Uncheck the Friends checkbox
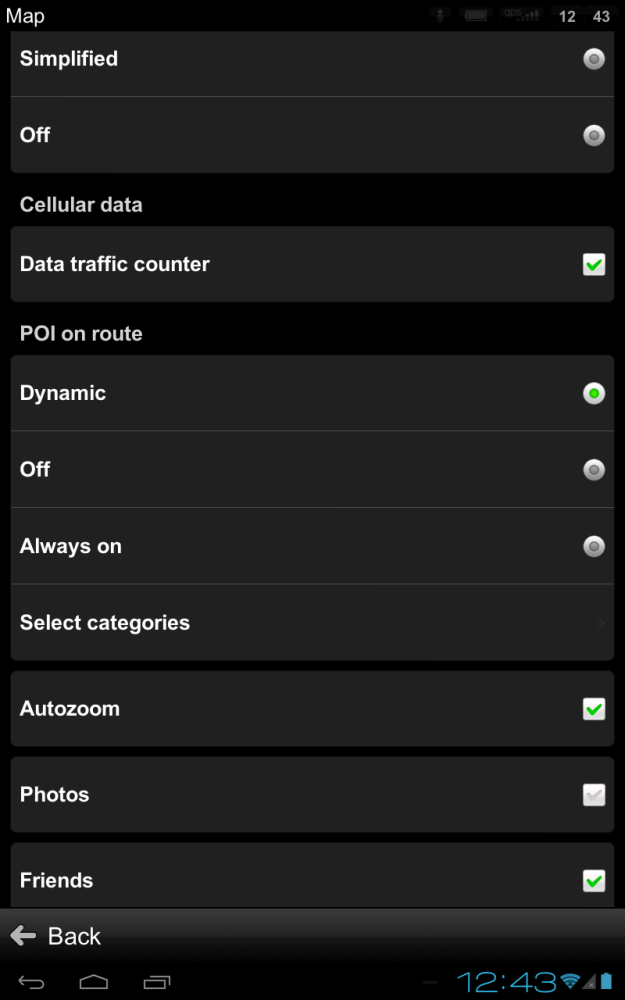This screenshot has width=625, height=1000. pos(593,880)
